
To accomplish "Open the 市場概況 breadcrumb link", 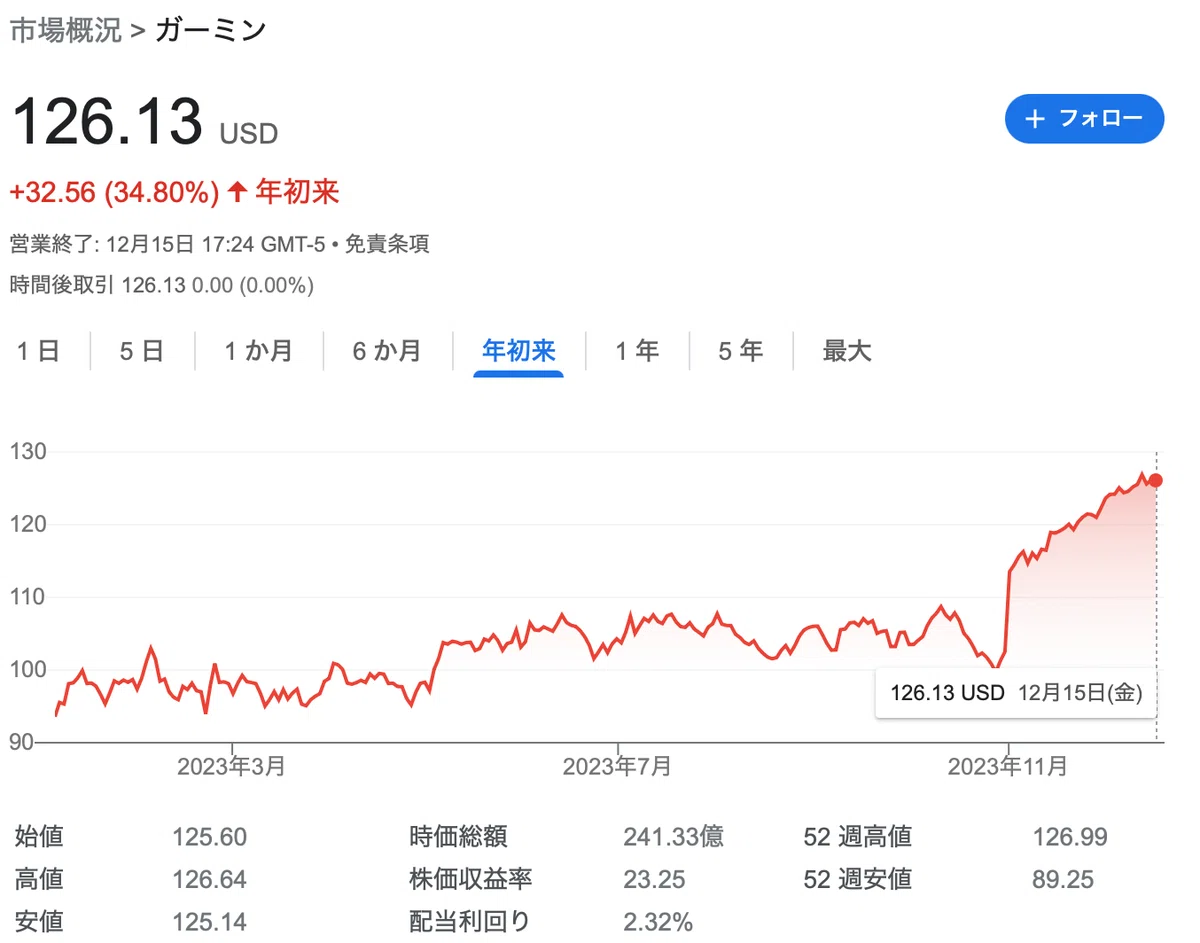I will click(x=65, y=30).
